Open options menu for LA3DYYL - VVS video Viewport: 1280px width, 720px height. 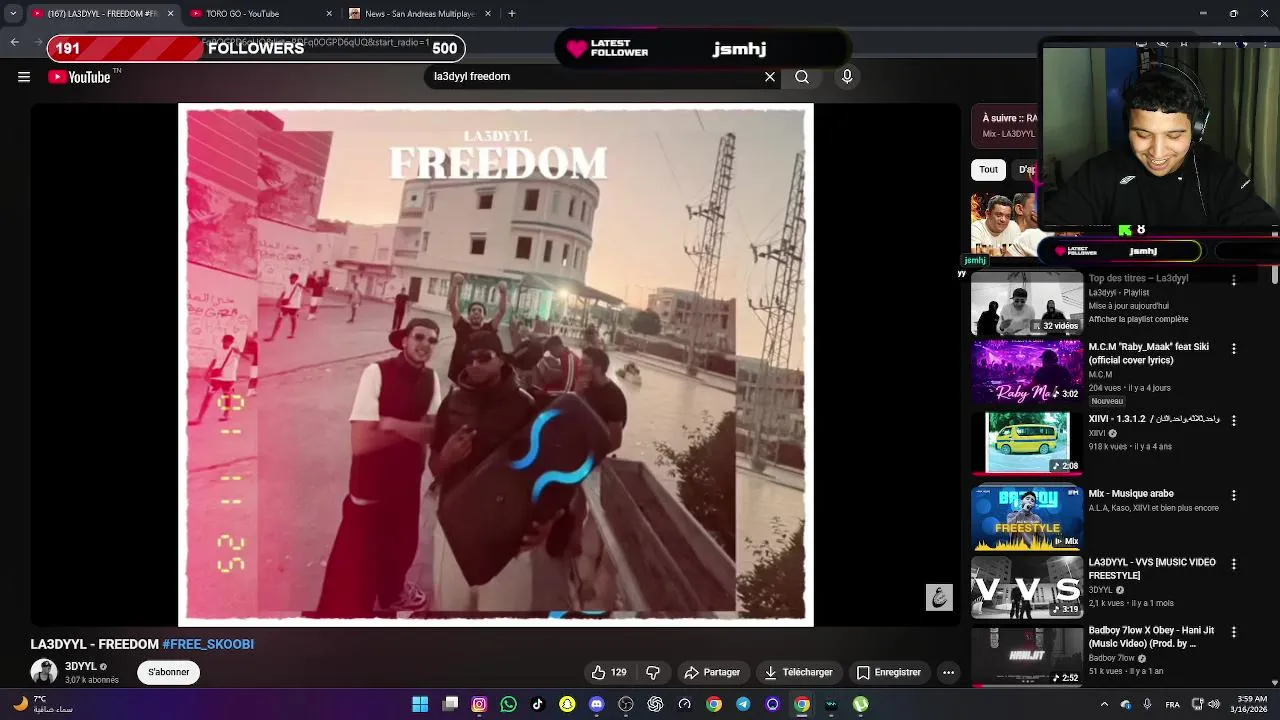(x=1233, y=564)
